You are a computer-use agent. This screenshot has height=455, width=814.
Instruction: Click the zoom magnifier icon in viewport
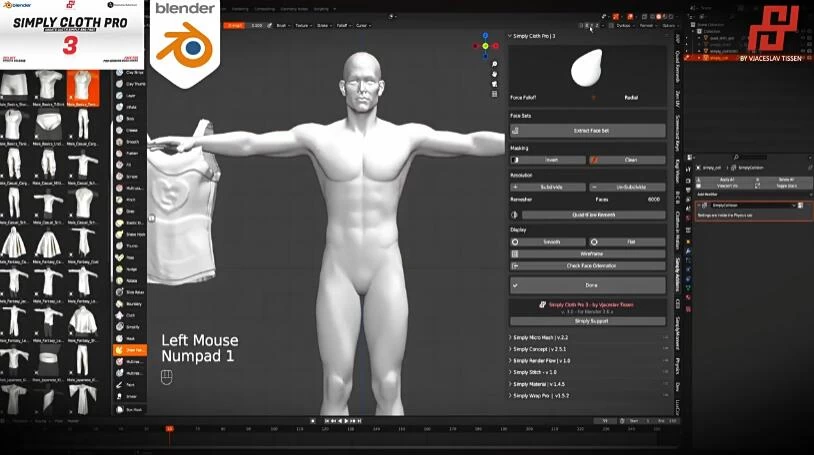[x=495, y=65]
